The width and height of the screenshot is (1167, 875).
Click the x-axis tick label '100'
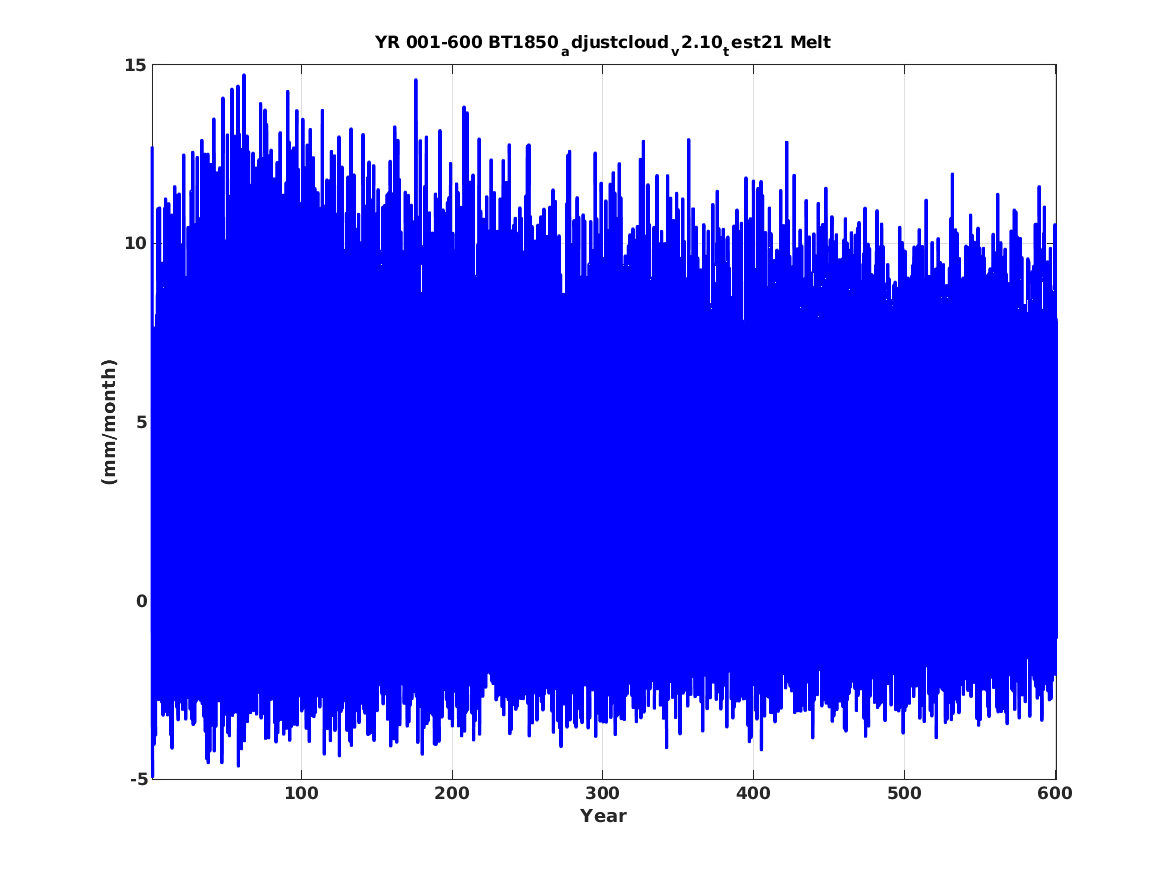coord(301,793)
